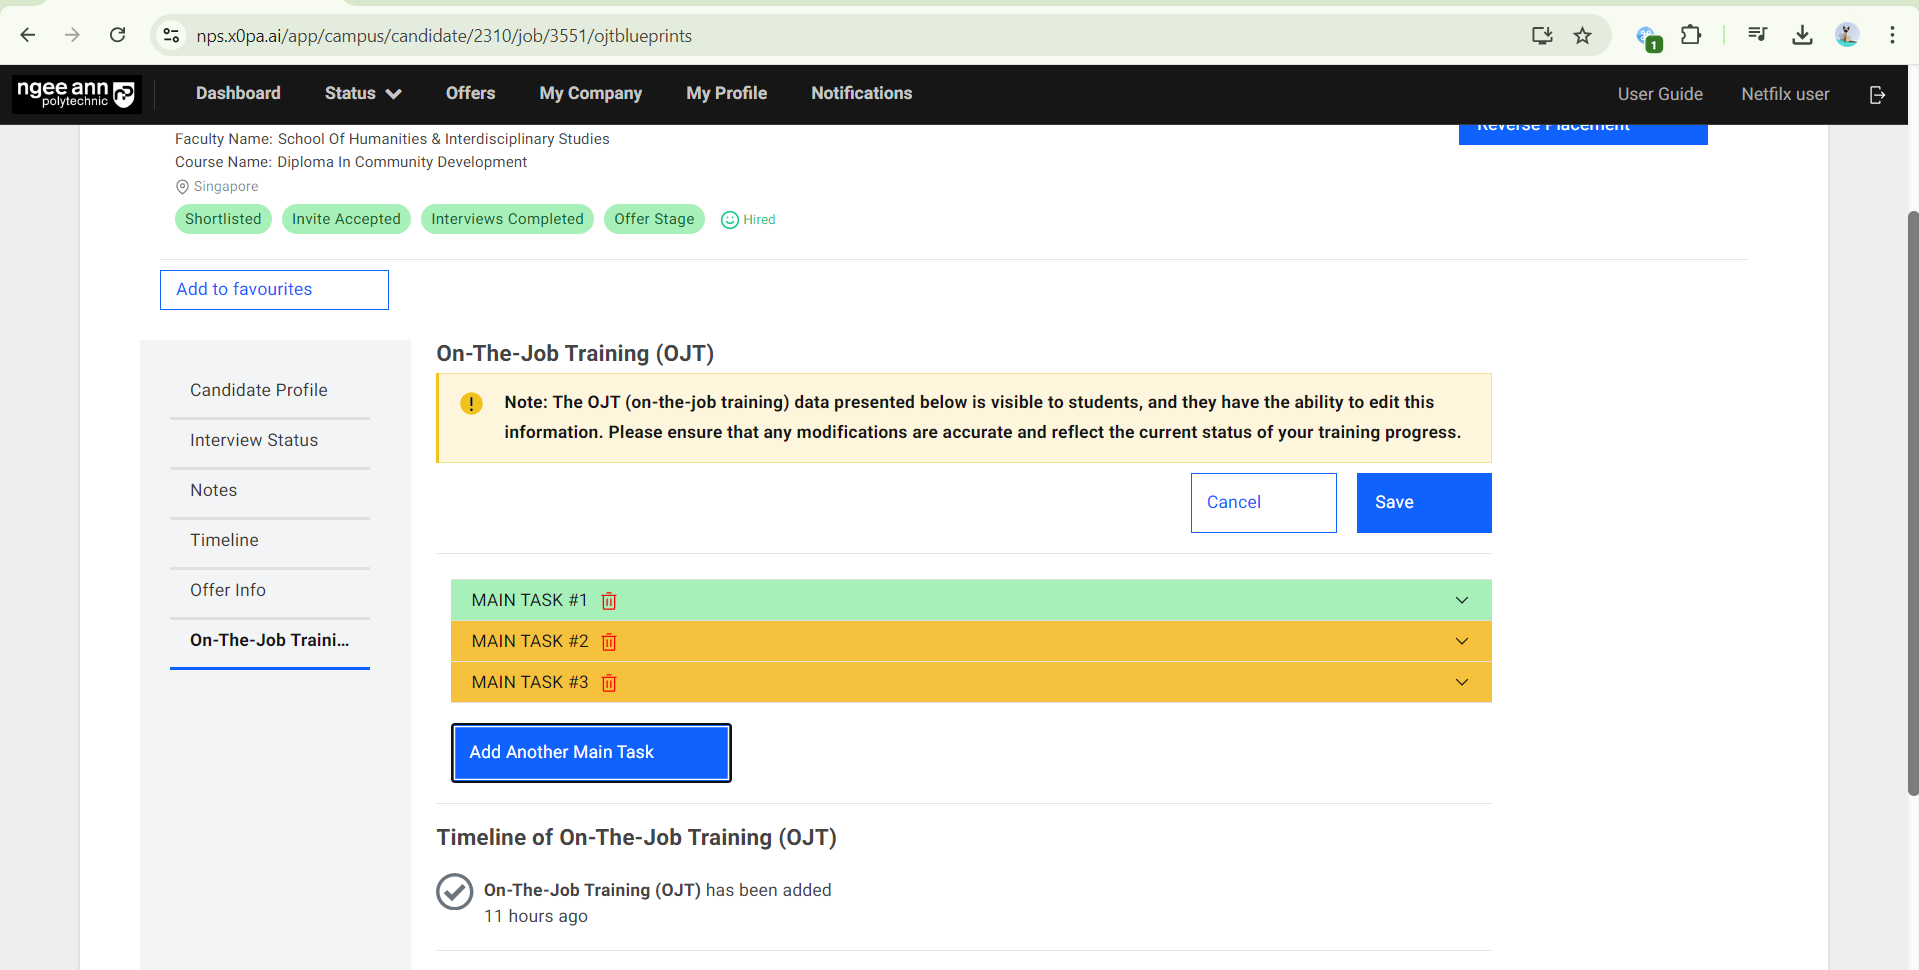Open browser downloads icon

click(1803, 35)
